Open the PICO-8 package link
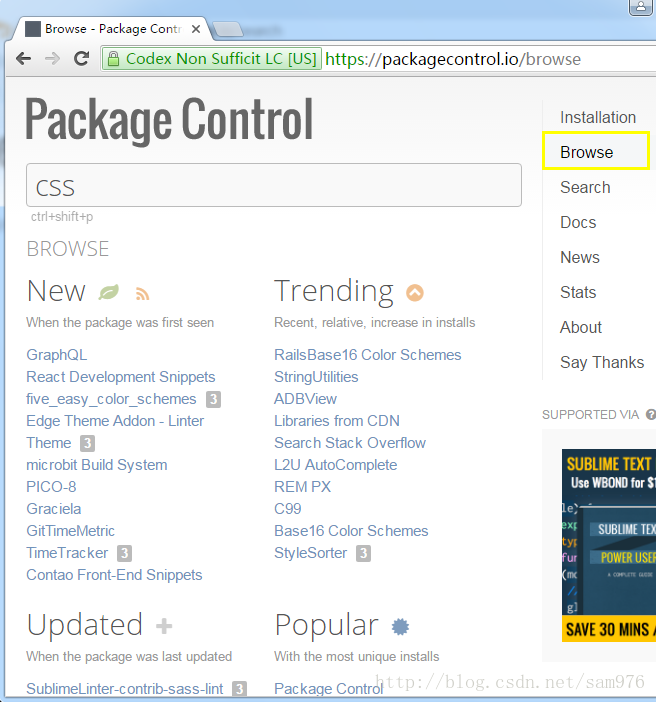This screenshot has height=702, width=656. [51, 487]
